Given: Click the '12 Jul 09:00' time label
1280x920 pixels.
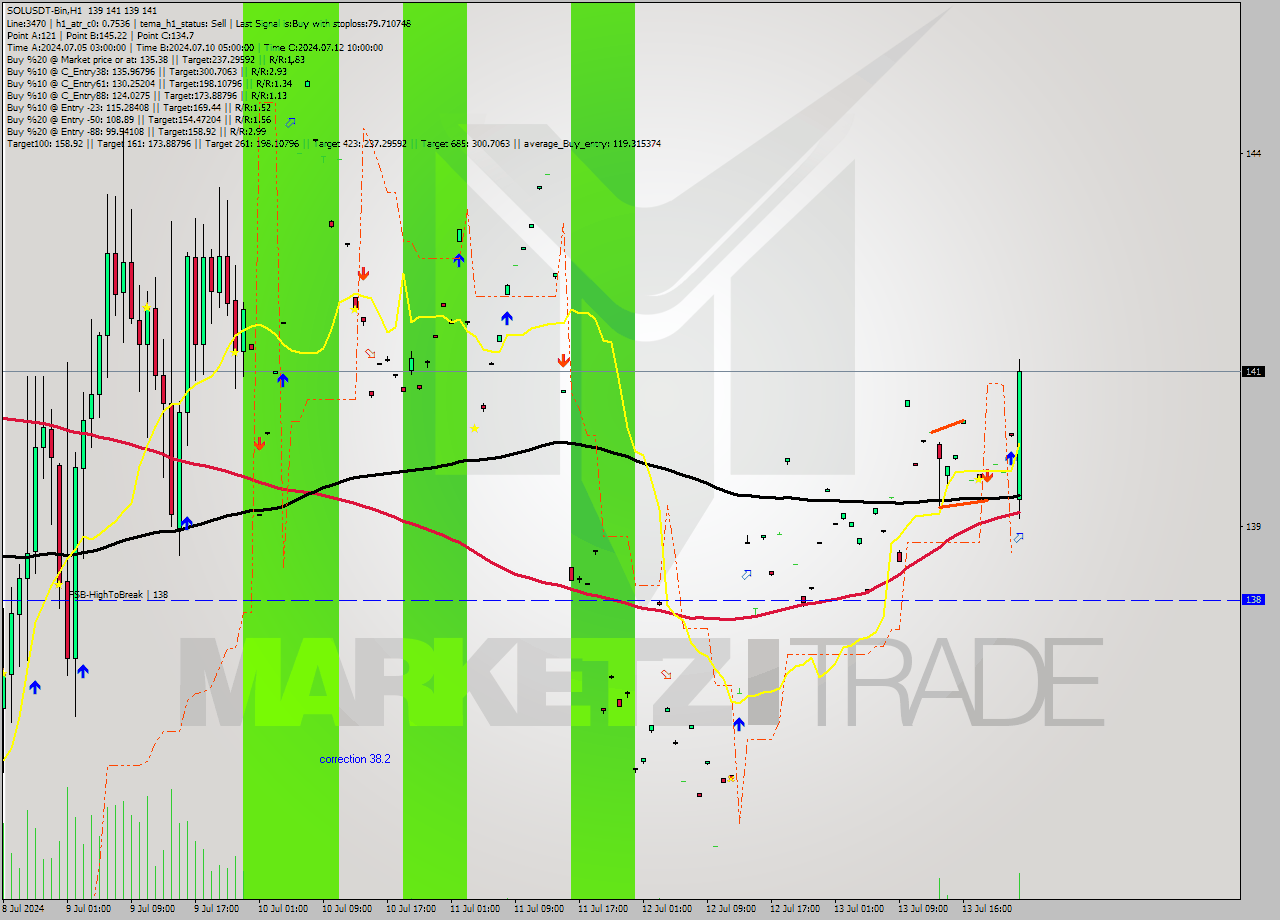Looking at the screenshot, I should click(x=730, y=909).
